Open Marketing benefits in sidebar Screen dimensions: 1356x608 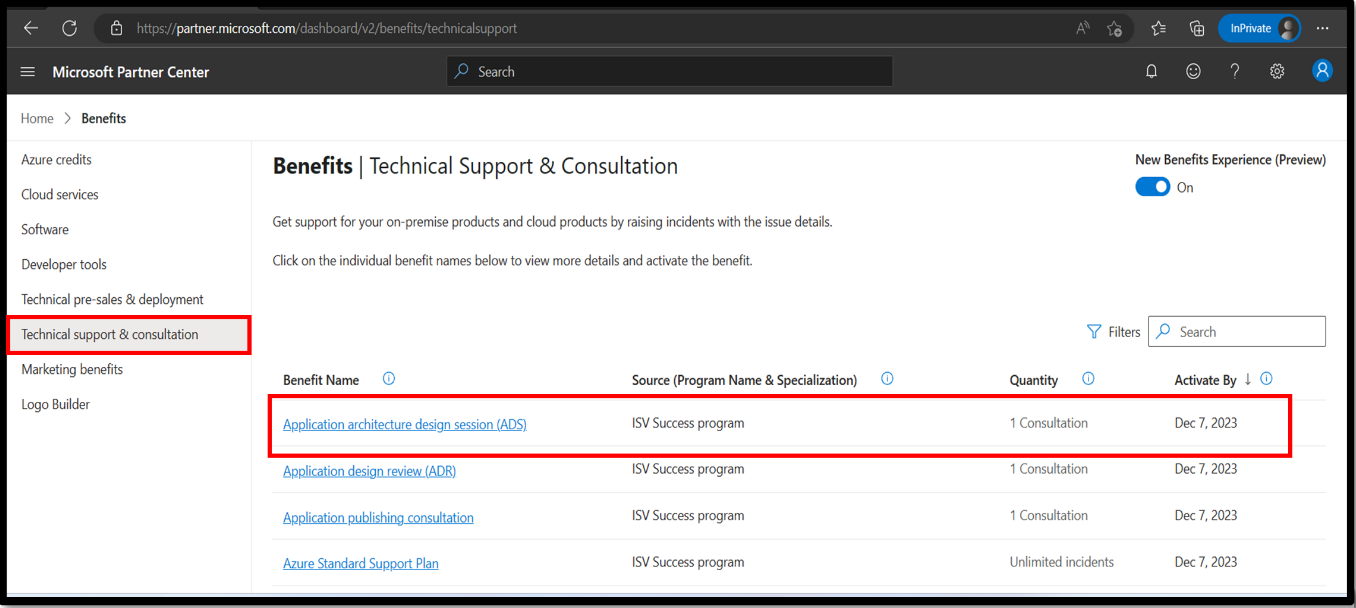pos(72,369)
